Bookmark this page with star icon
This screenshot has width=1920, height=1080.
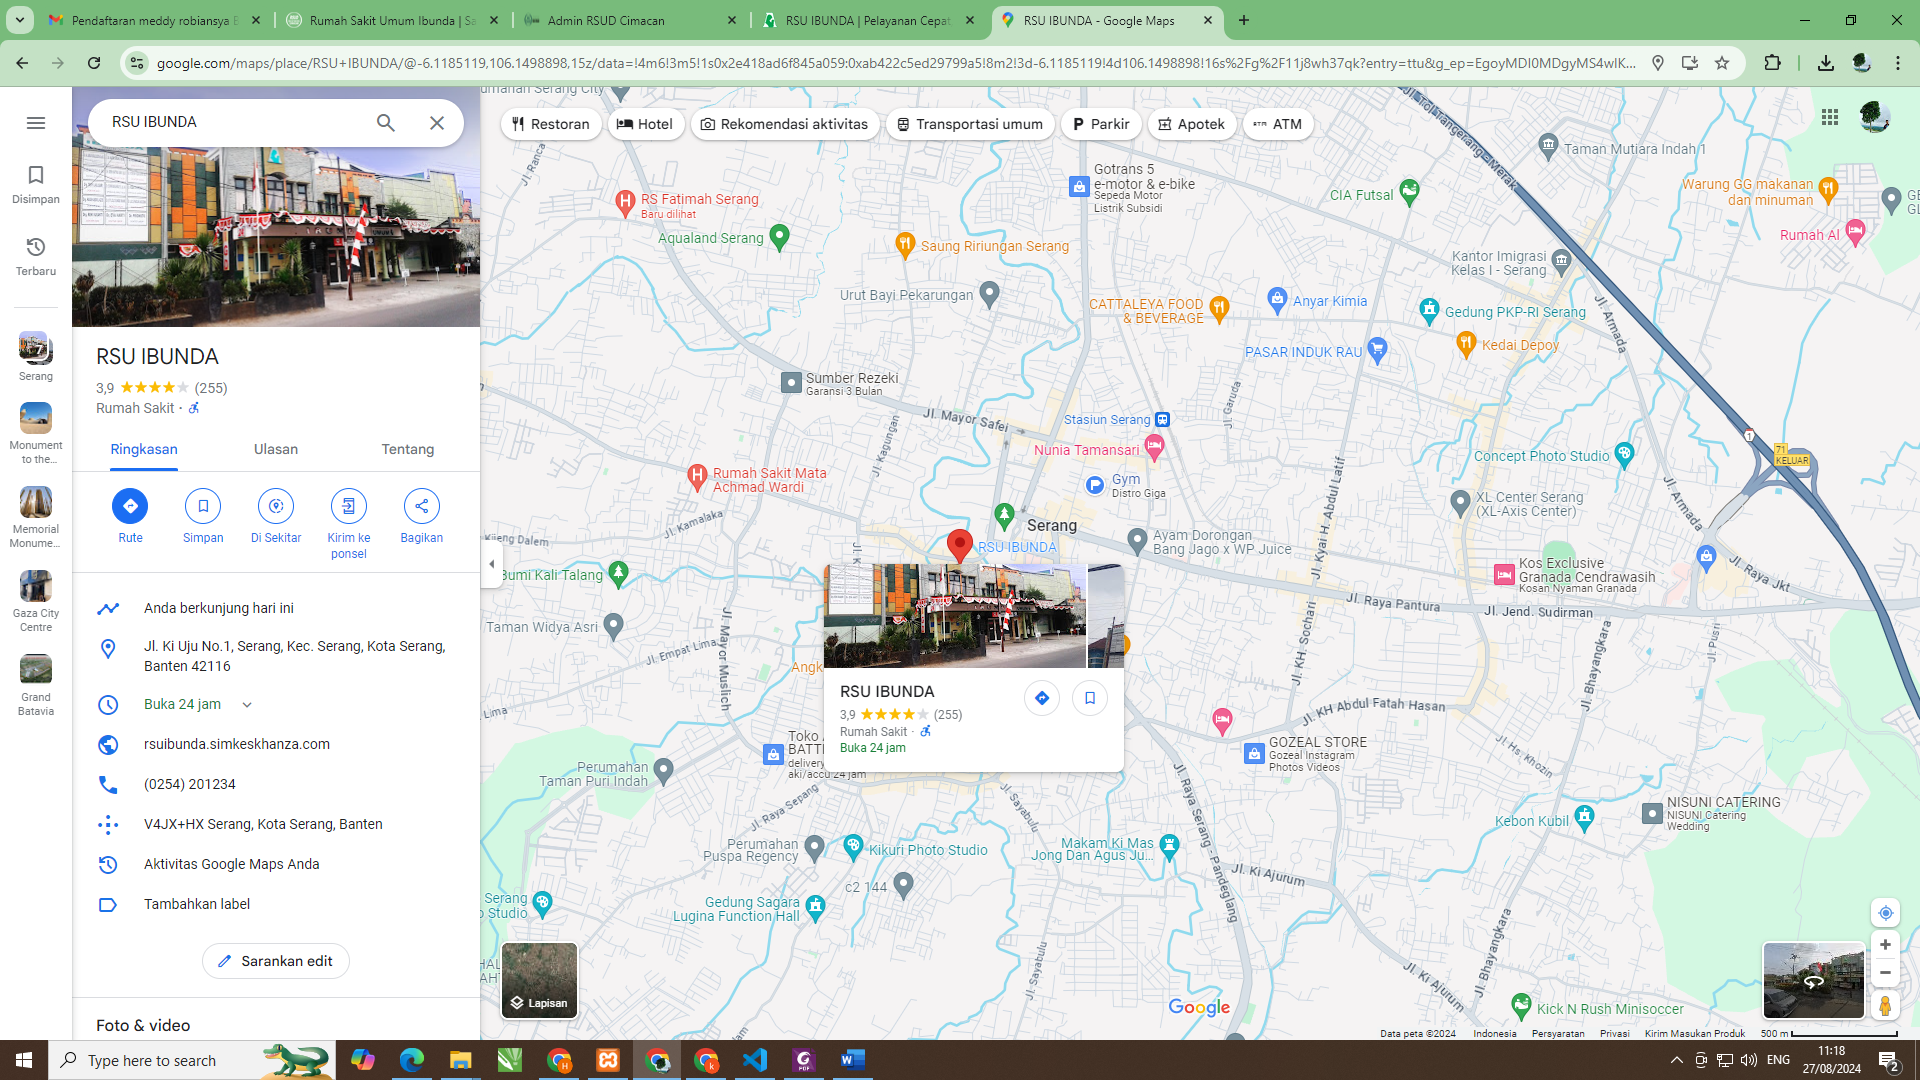(1722, 63)
